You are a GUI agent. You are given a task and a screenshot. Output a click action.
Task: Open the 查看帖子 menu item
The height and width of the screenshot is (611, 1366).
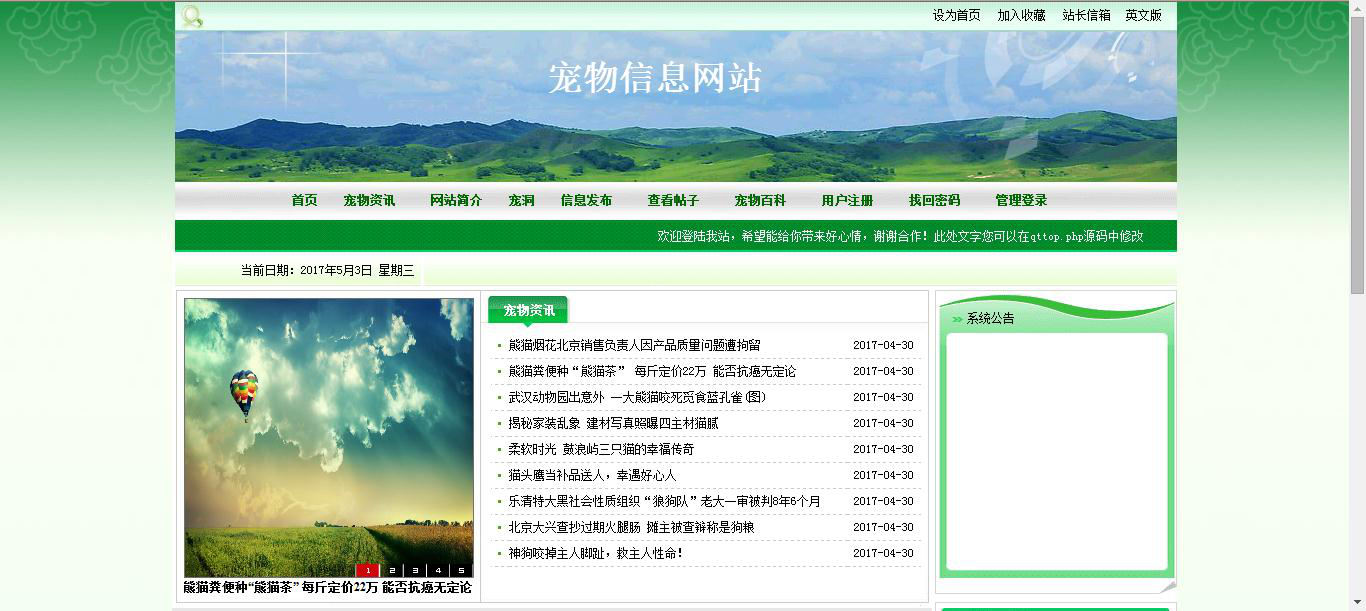click(x=672, y=200)
